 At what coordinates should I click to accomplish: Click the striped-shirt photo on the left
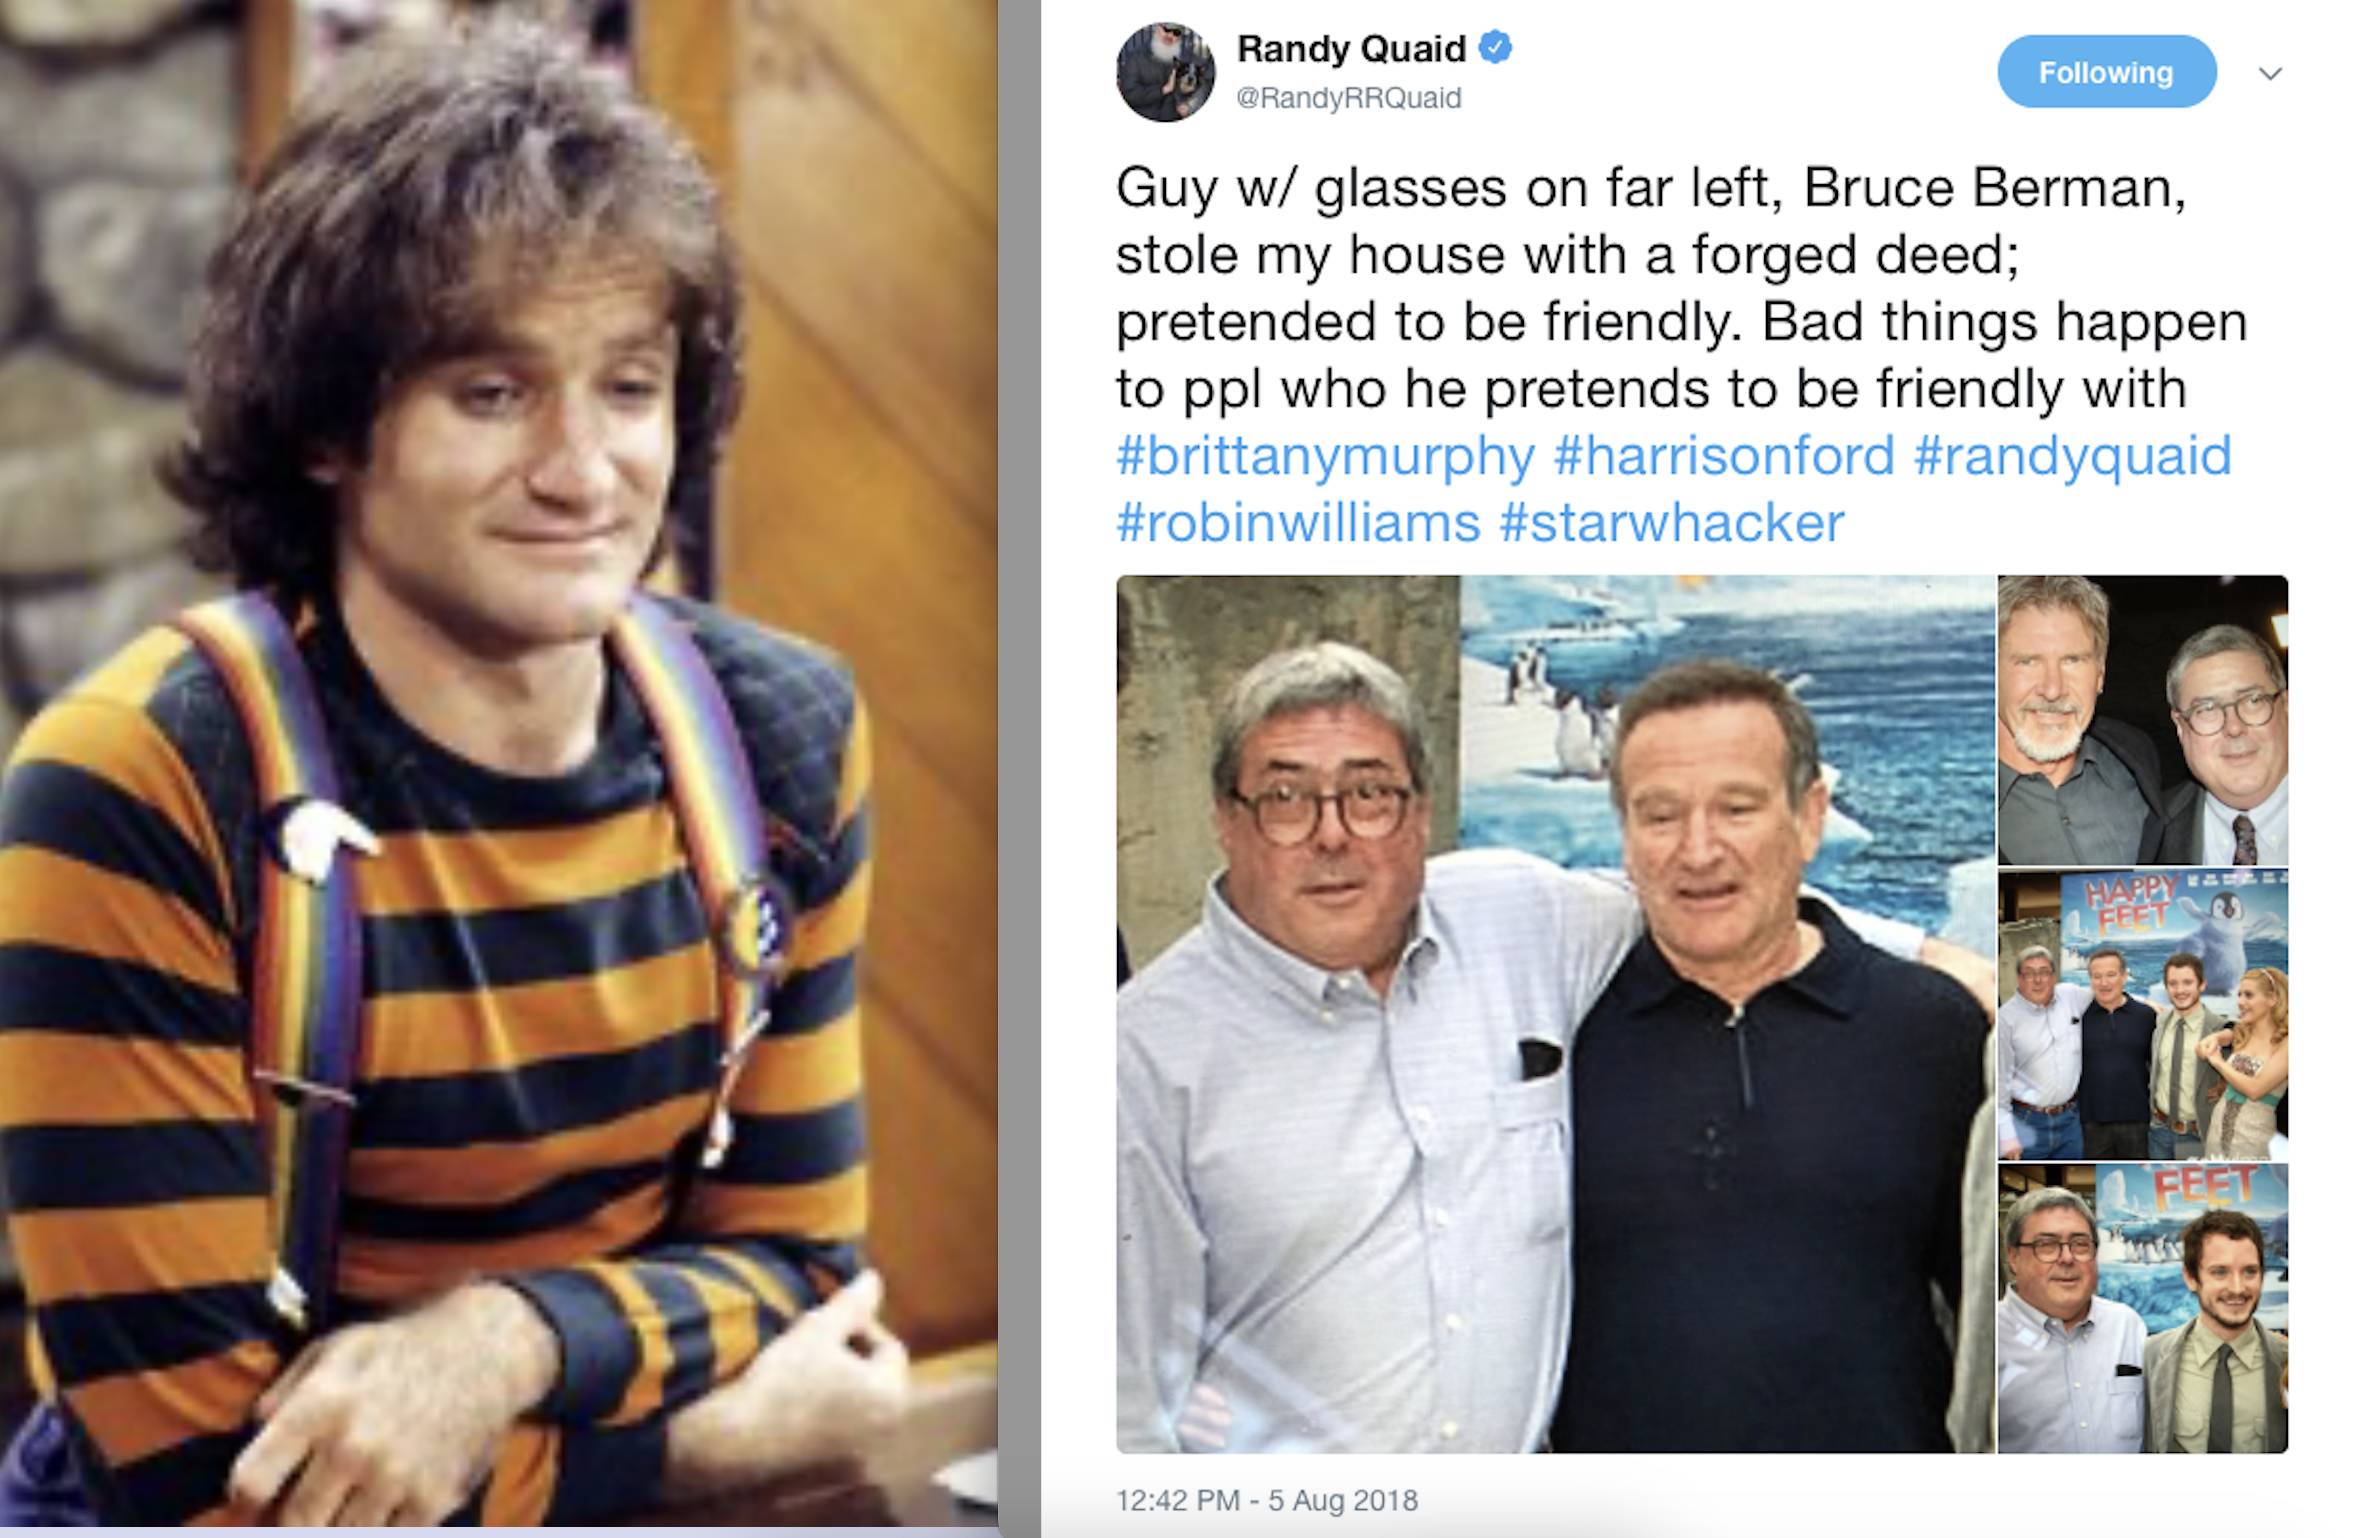[x=498, y=764]
